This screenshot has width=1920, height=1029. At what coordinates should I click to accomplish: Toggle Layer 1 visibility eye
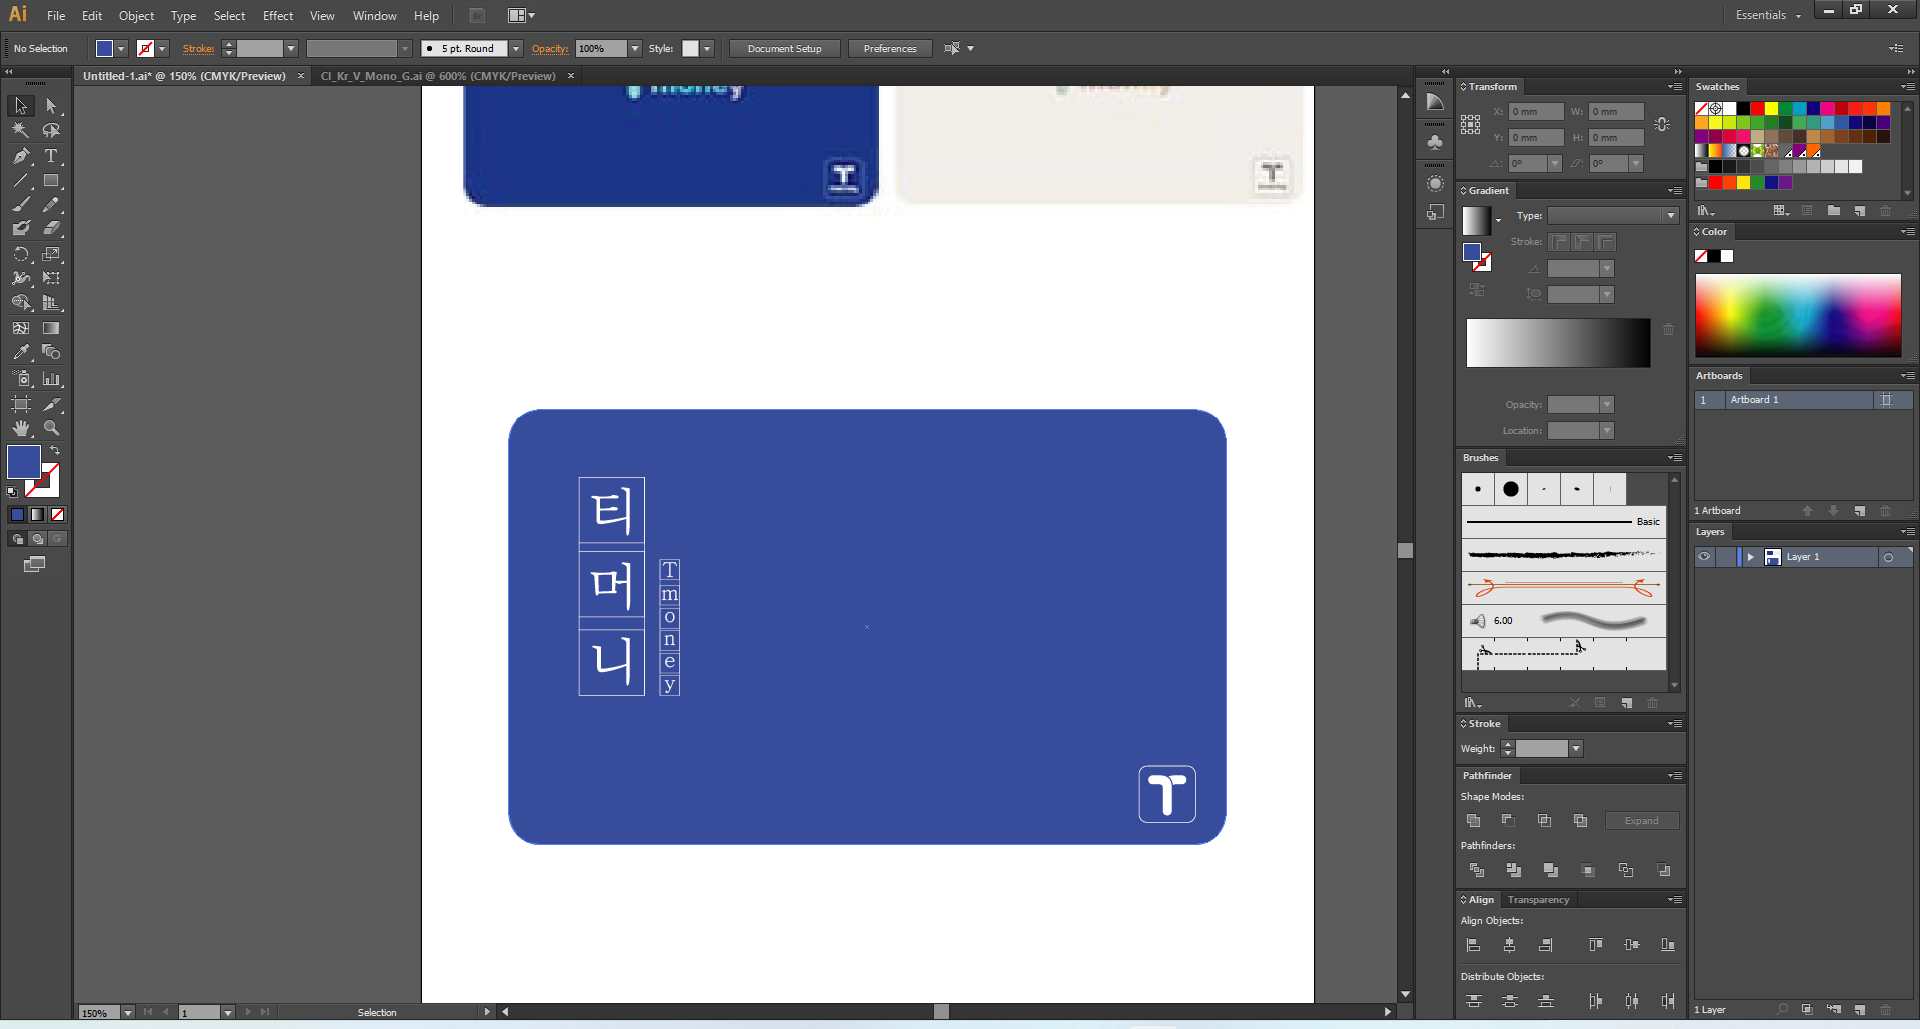(x=1704, y=557)
